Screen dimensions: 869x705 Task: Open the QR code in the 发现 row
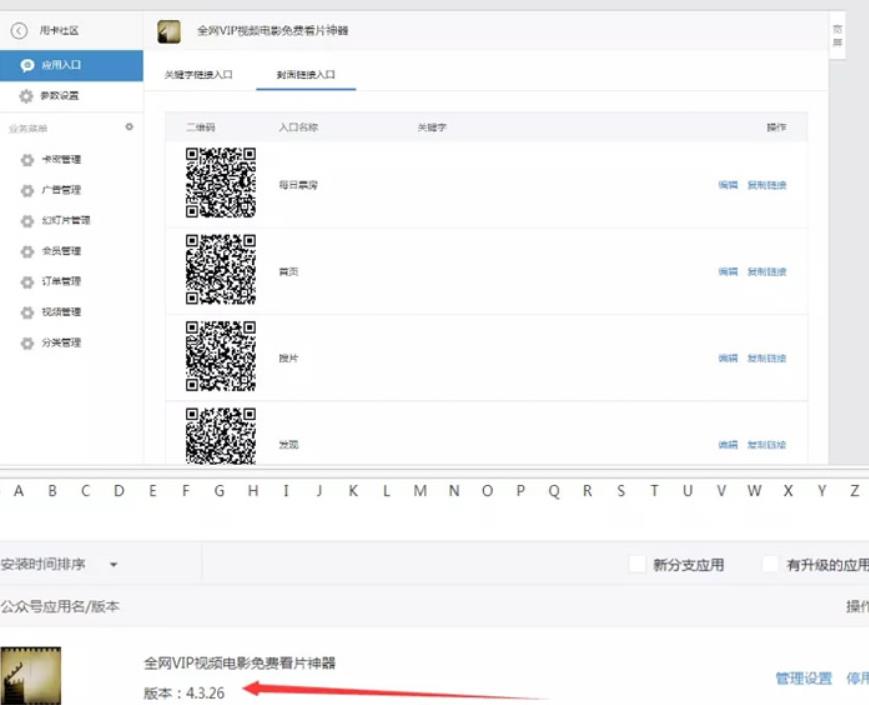point(221,436)
